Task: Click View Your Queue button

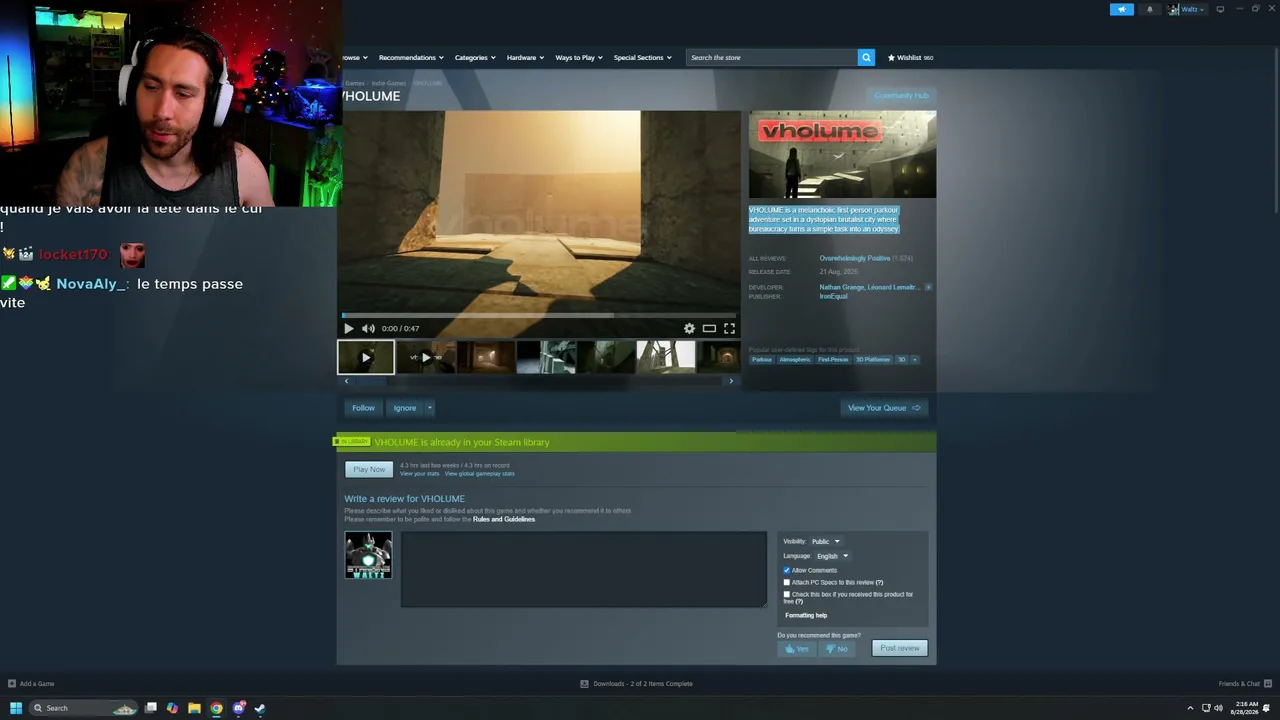Action: (x=884, y=408)
